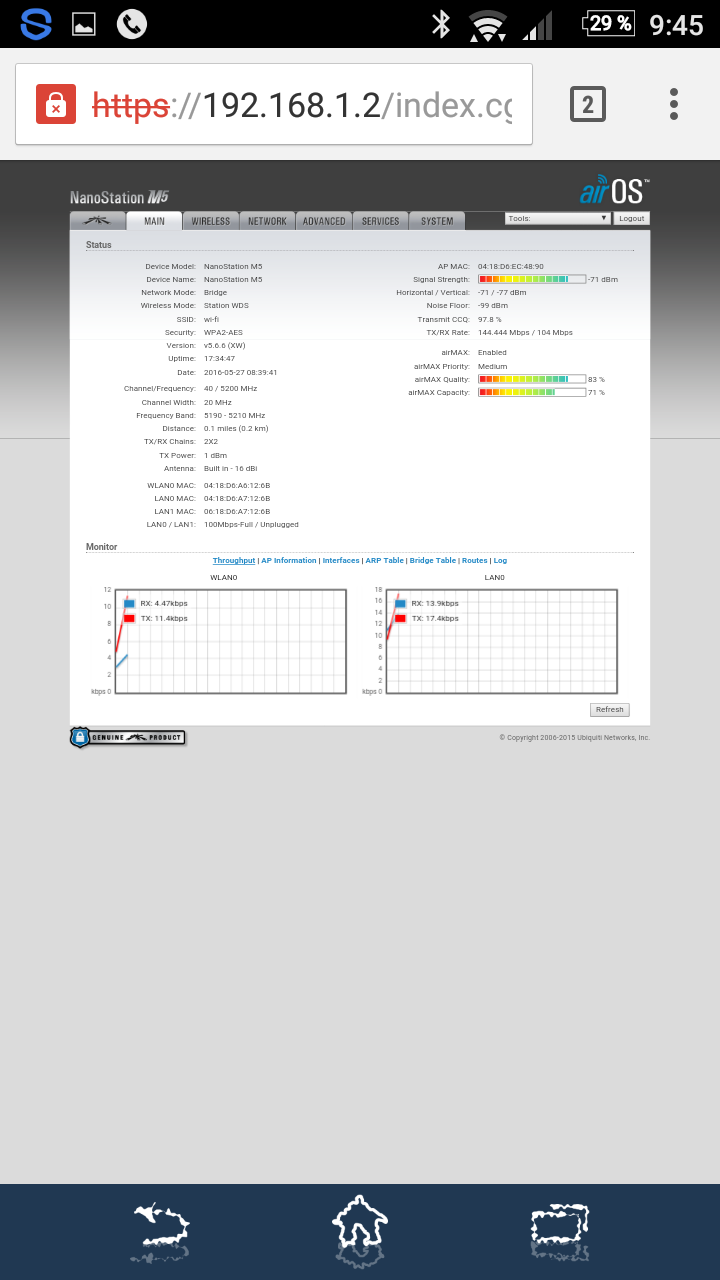Tap the image notification icon
The image size is (720, 1280).
click(x=84, y=25)
